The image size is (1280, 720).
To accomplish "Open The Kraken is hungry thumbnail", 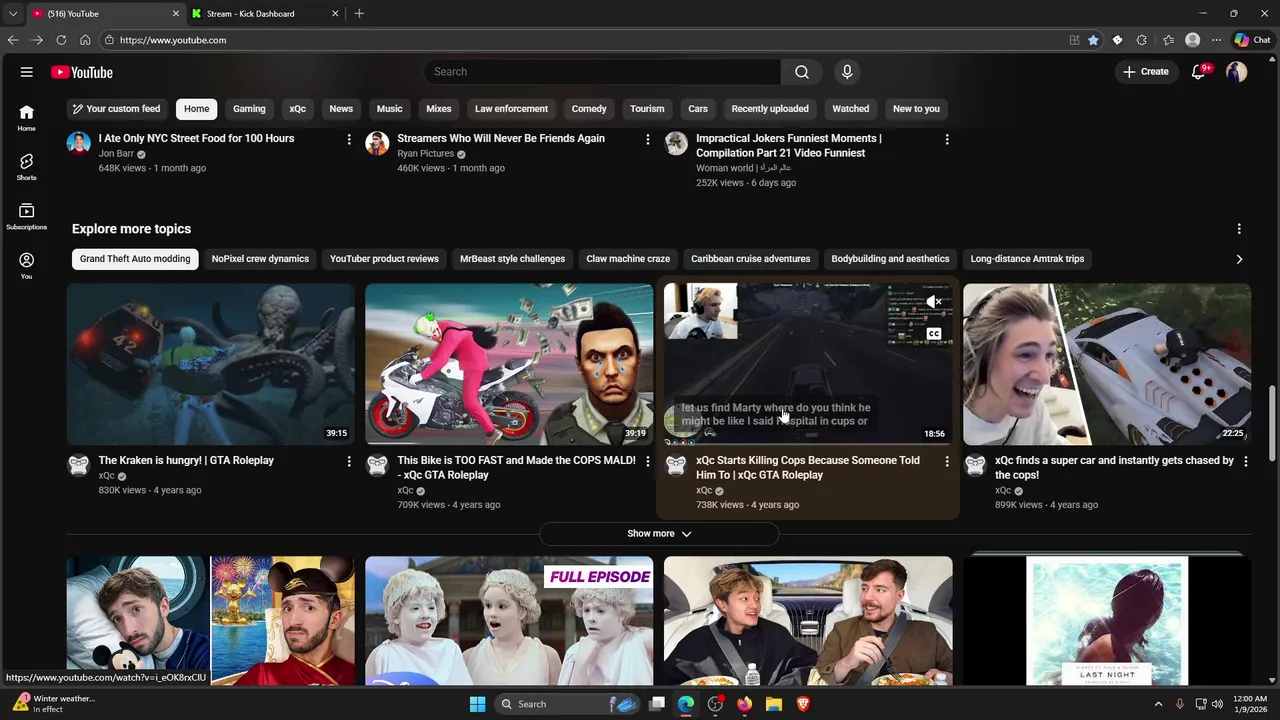I will [211, 364].
